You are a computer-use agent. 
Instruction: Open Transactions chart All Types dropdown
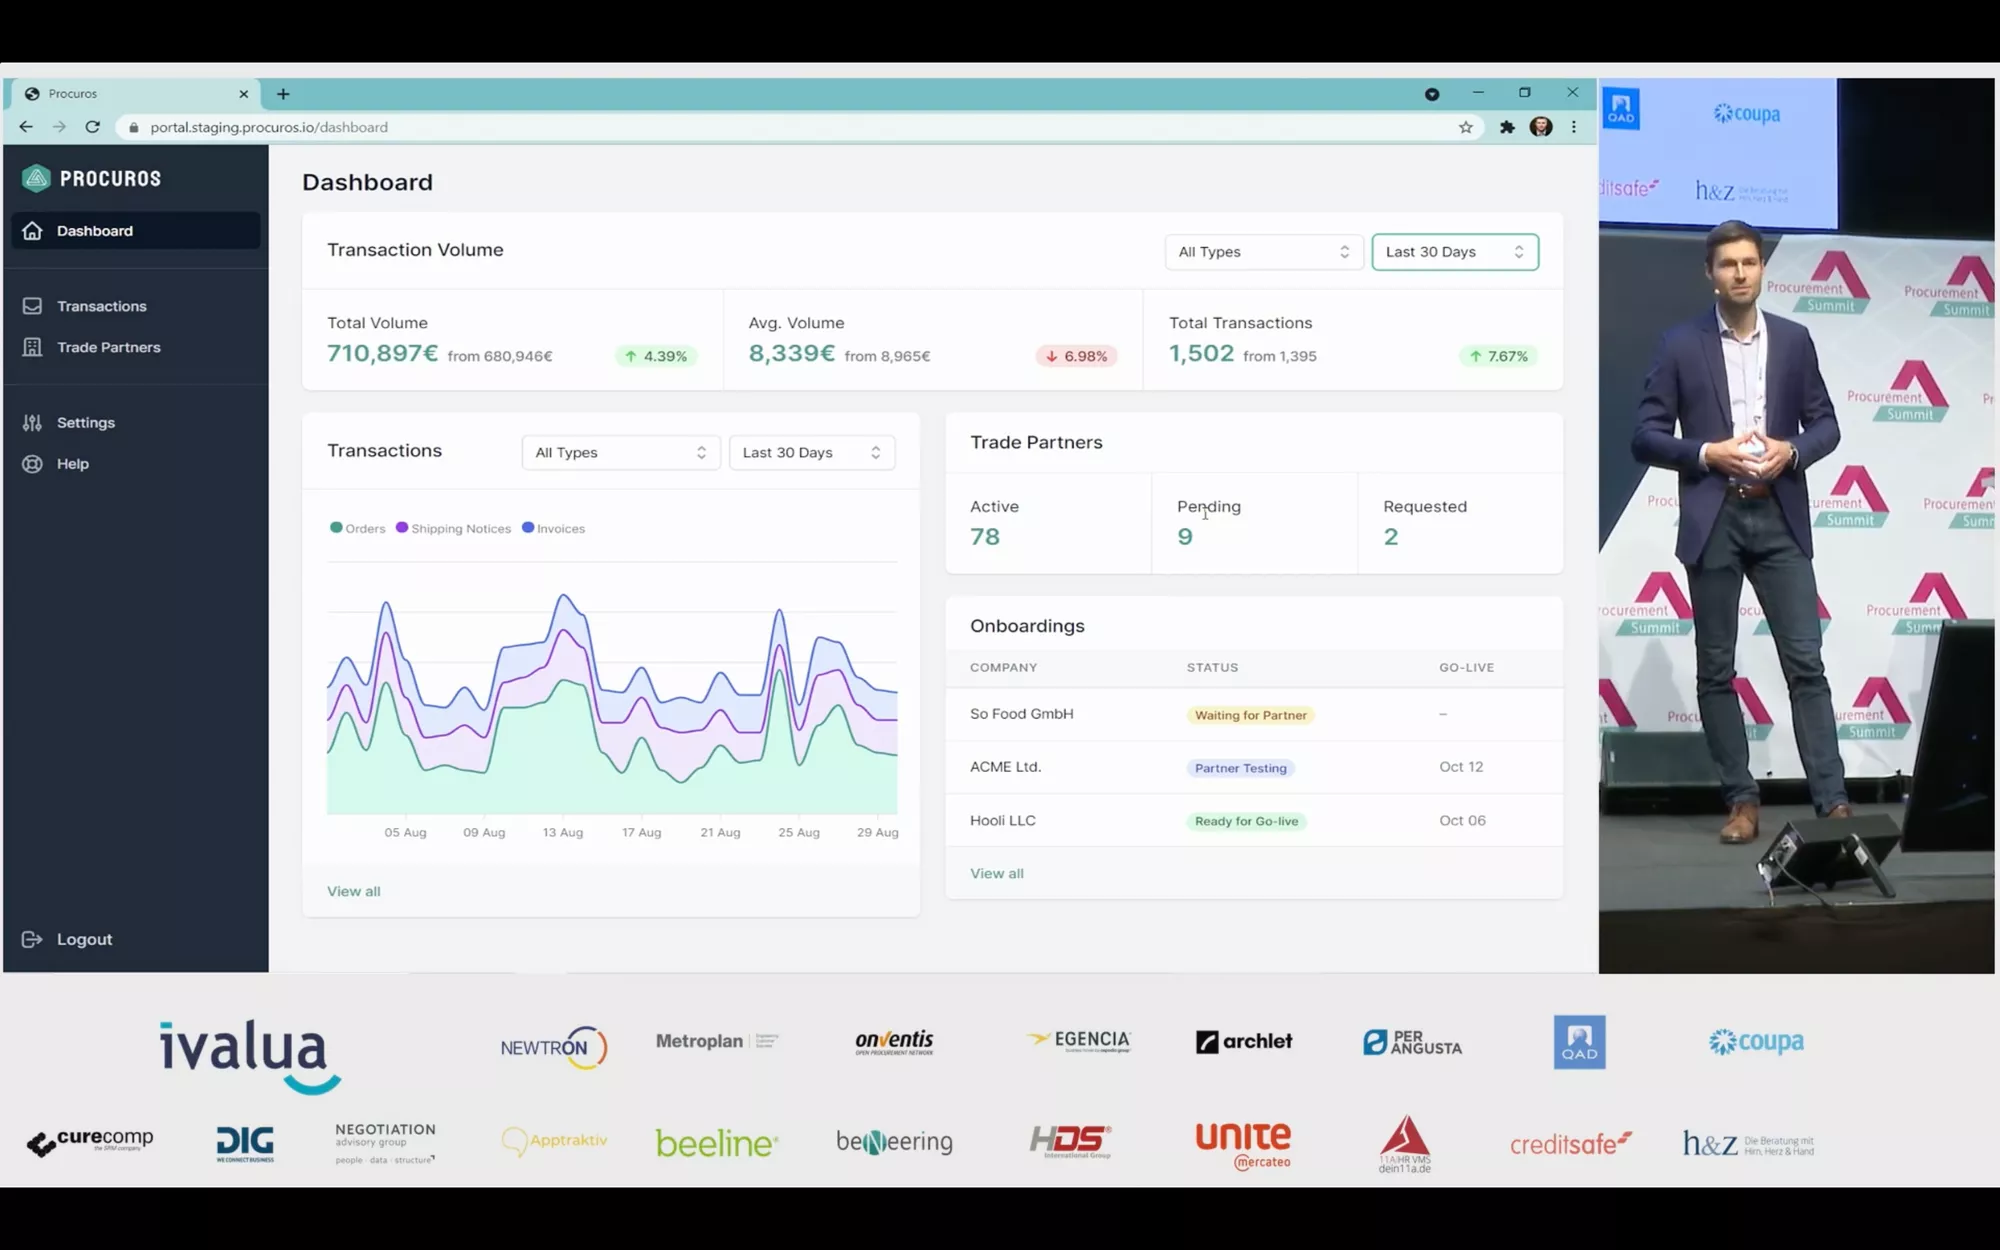click(x=621, y=453)
